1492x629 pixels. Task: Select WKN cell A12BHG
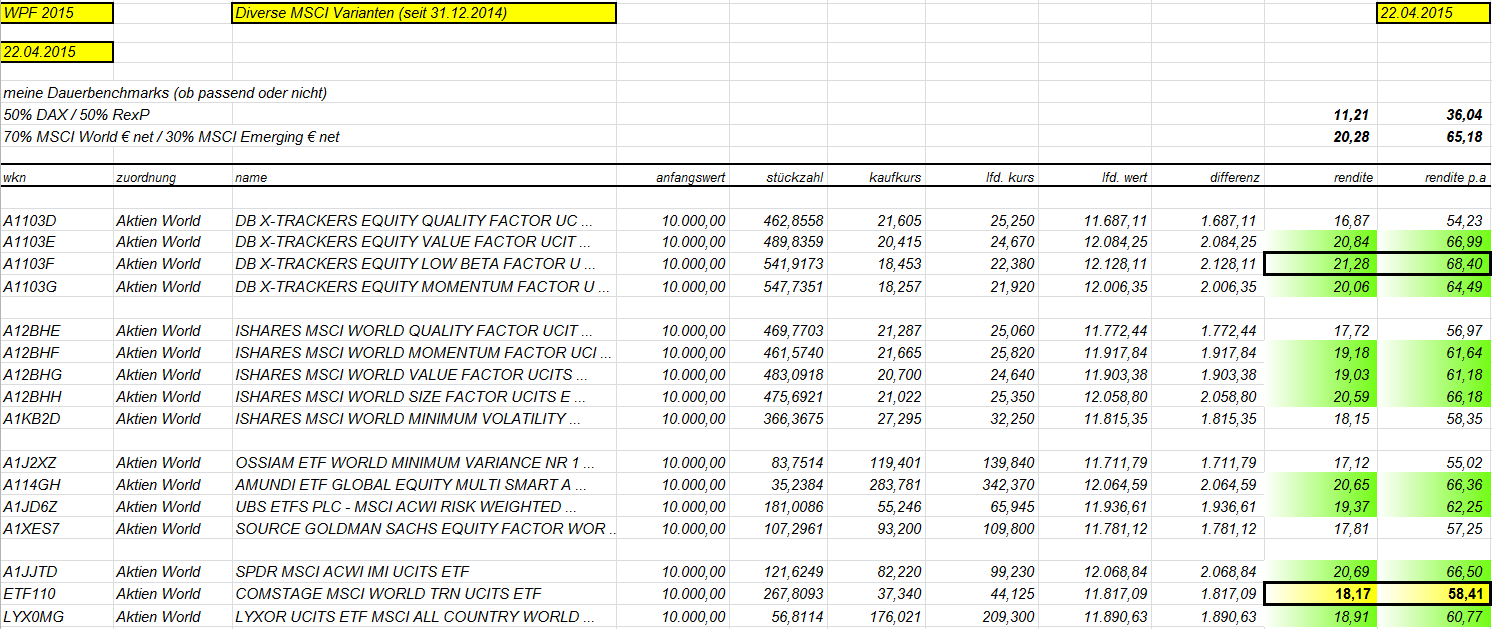pyautogui.click(x=32, y=374)
